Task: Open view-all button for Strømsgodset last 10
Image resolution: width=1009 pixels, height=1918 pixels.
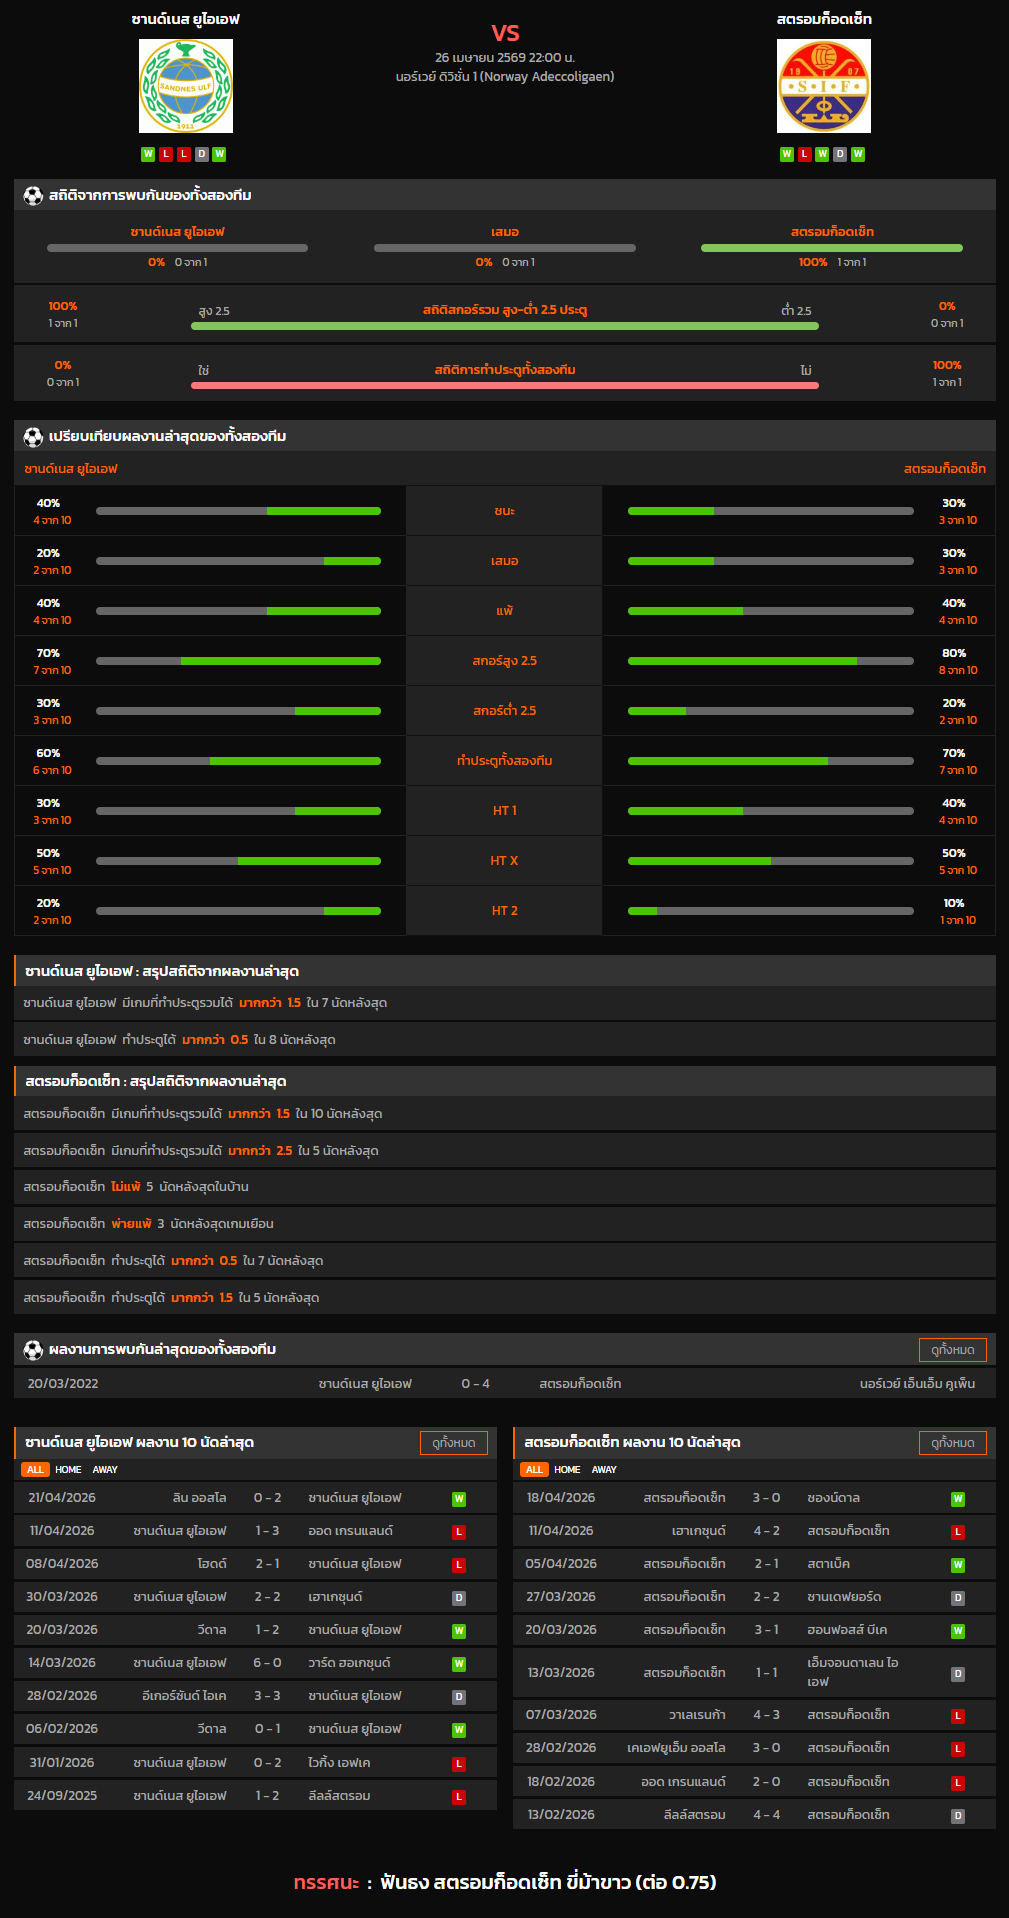Action: [952, 1443]
